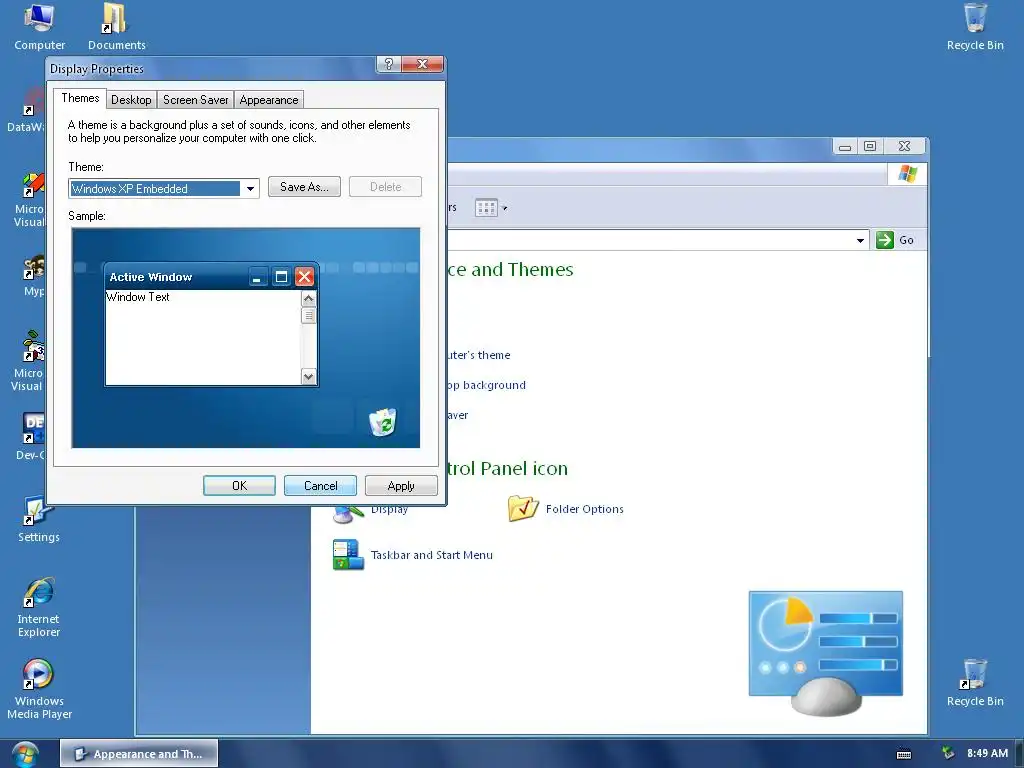Expand the Views button dropdown arrow

click(x=504, y=208)
